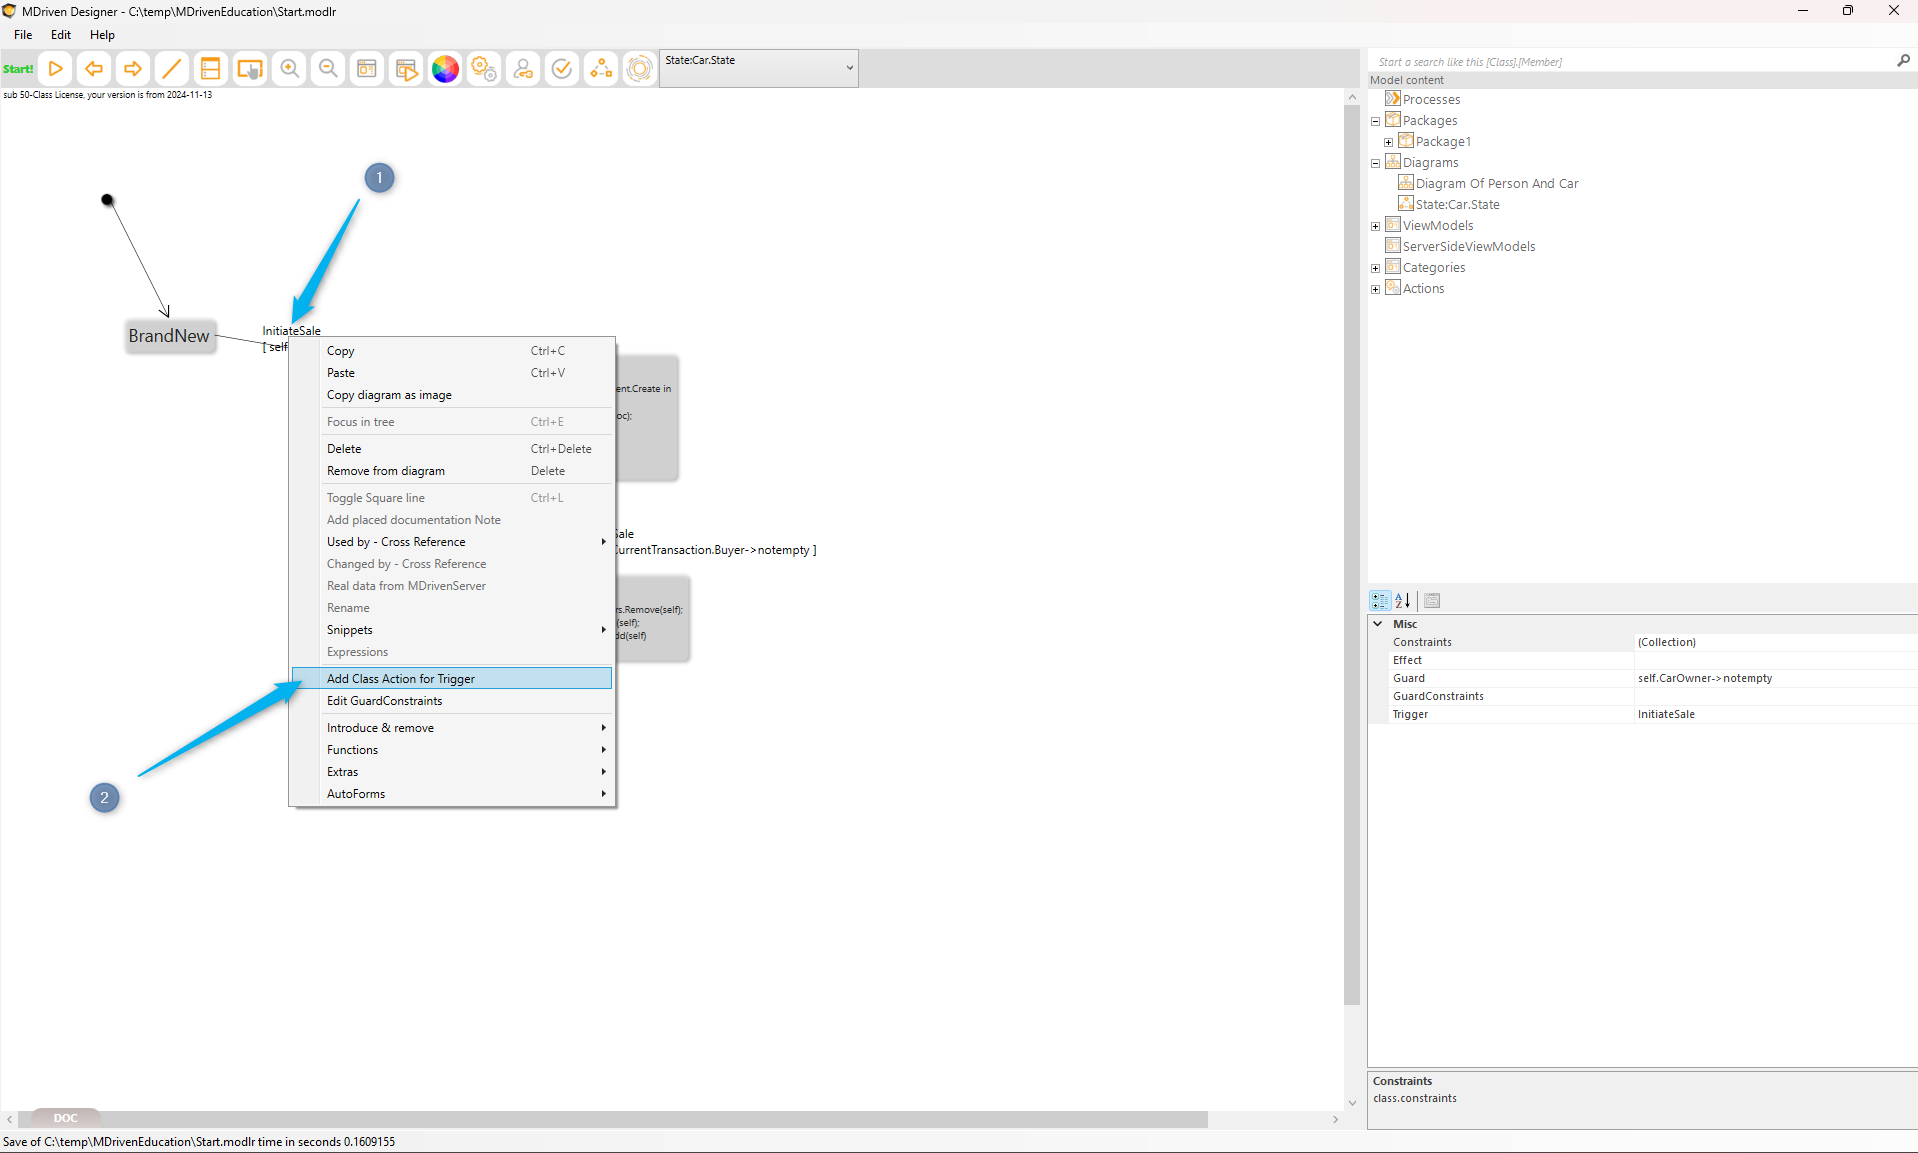1918x1153 pixels.
Task: Click the orange play arrow toolbar icon
Action: [x=56, y=69]
